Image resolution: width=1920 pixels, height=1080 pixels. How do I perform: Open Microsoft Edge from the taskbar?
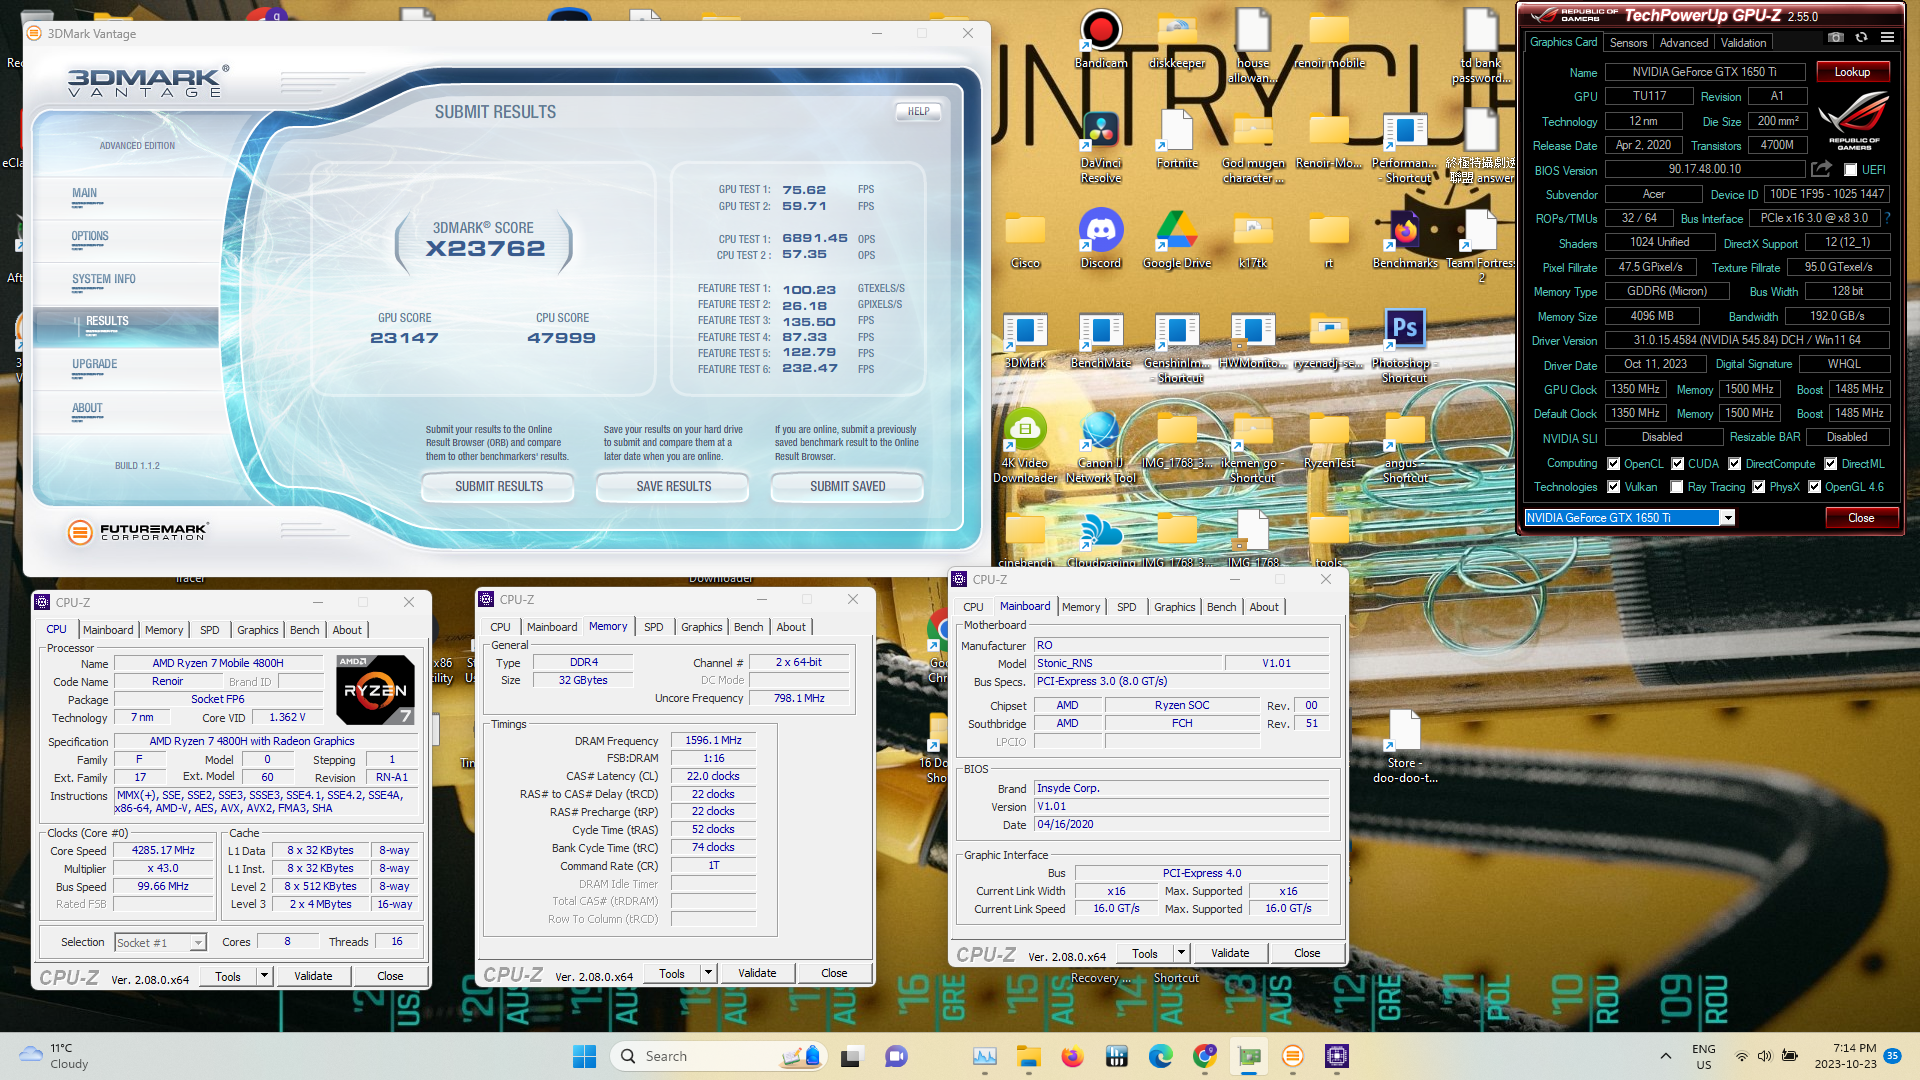coord(1161,1056)
